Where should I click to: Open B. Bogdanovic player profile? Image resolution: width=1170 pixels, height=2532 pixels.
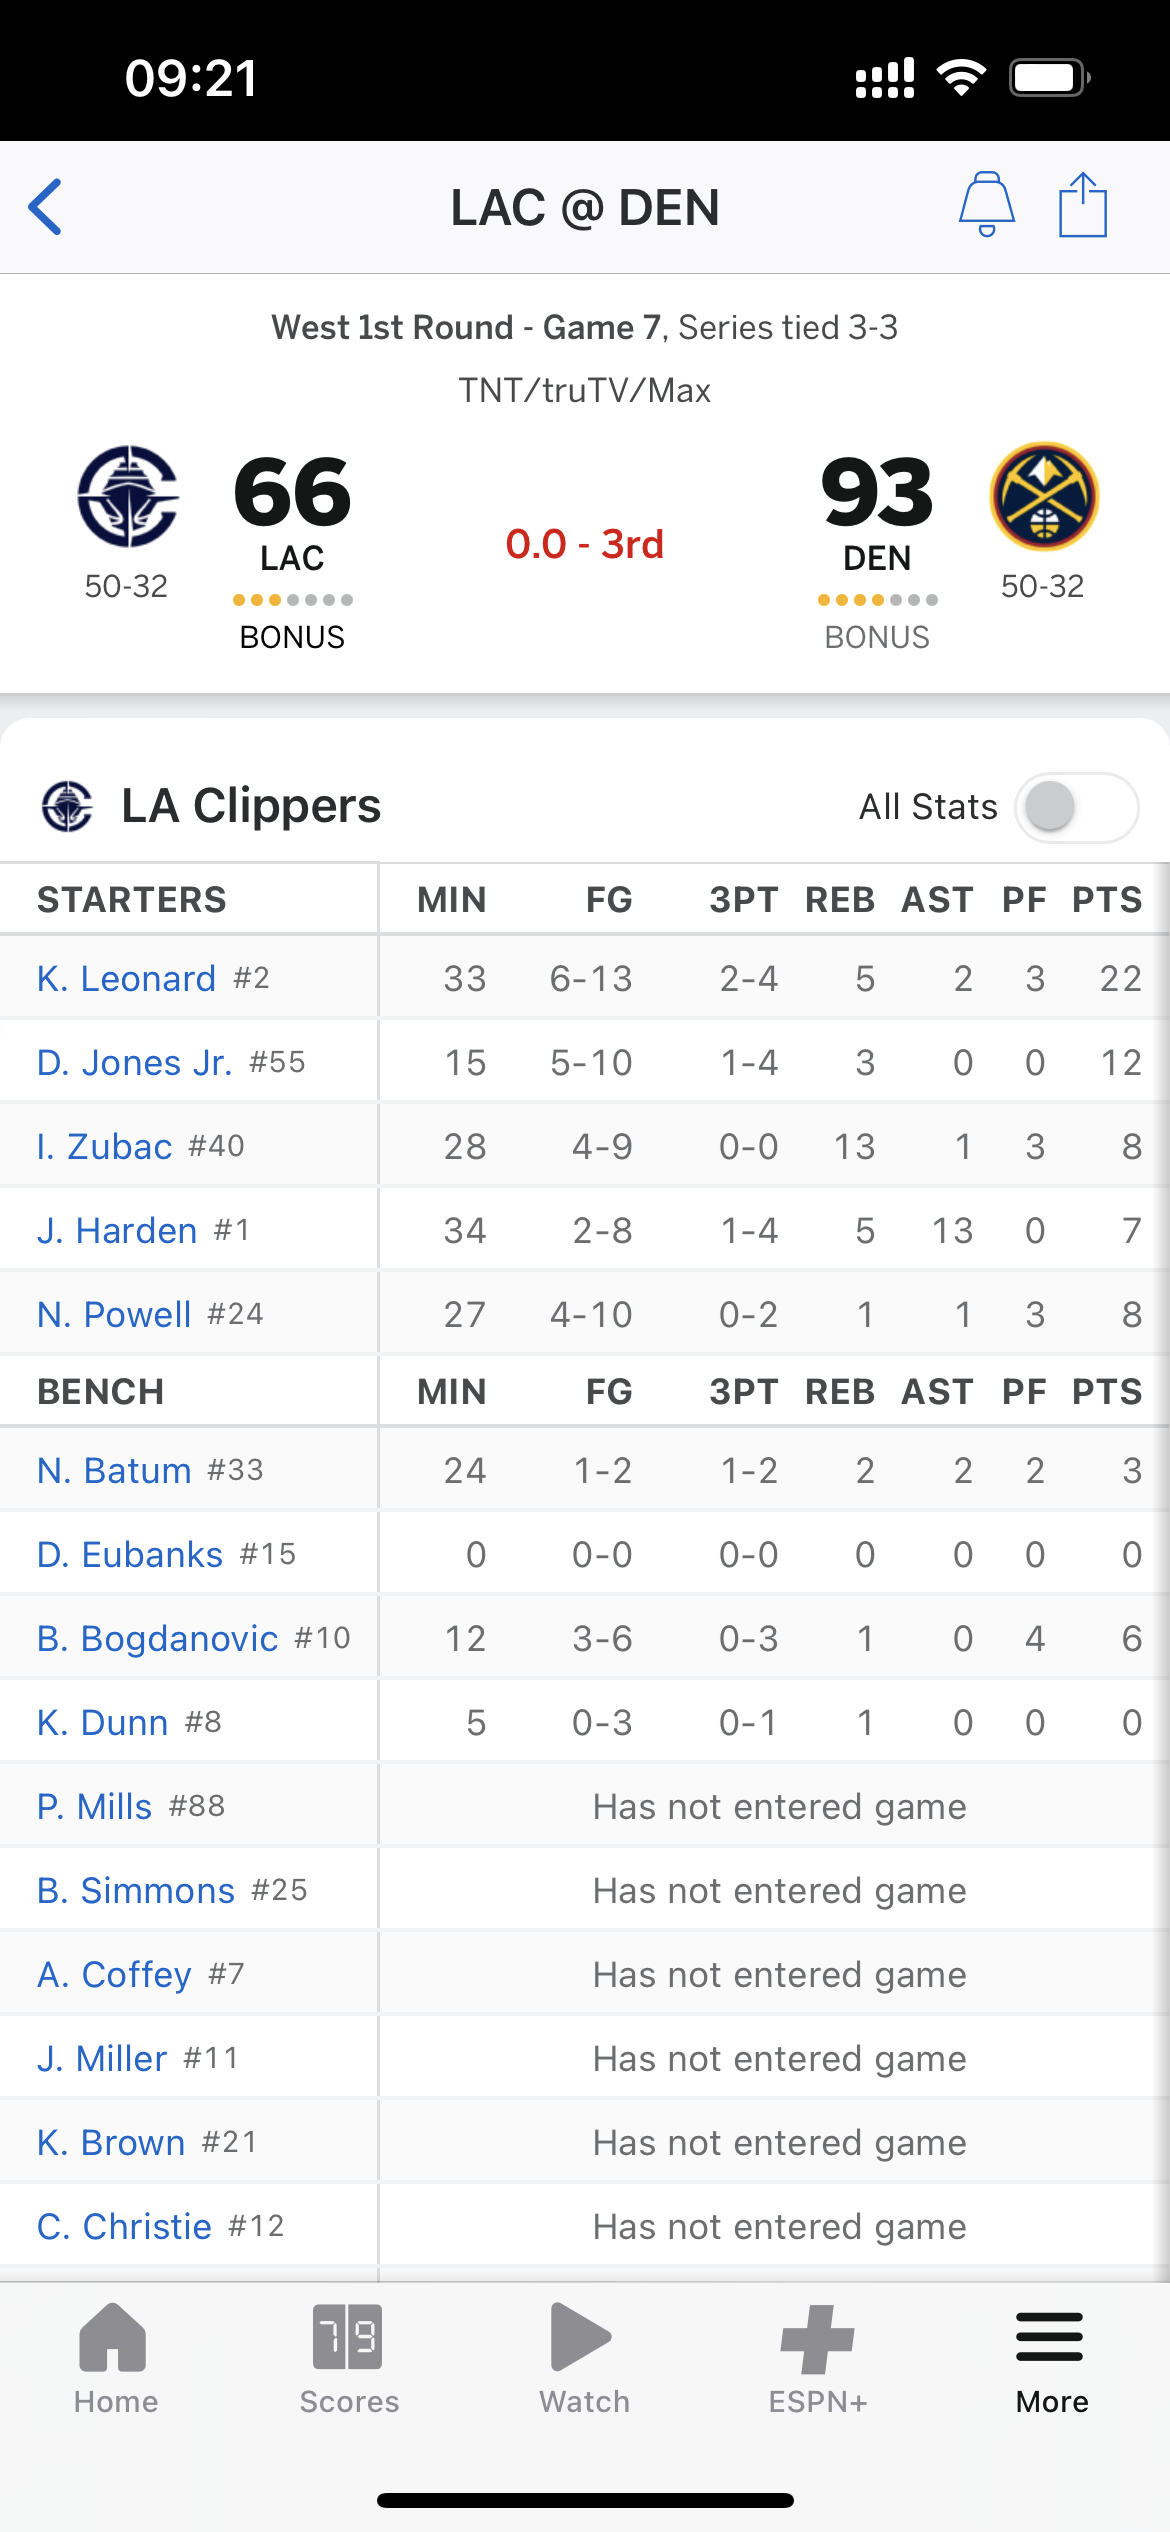(158, 1638)
